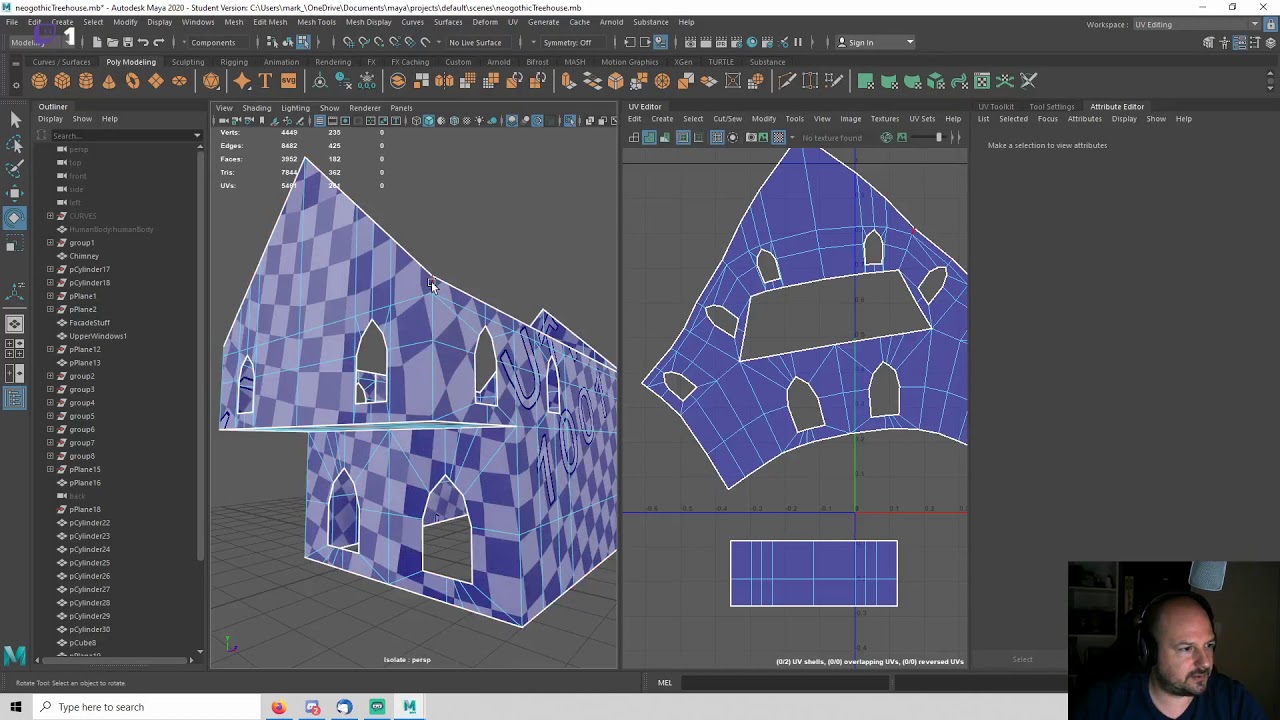Click the SVG import shelf icon
The width and height of the screenshot is (1280, 720).
288,81
